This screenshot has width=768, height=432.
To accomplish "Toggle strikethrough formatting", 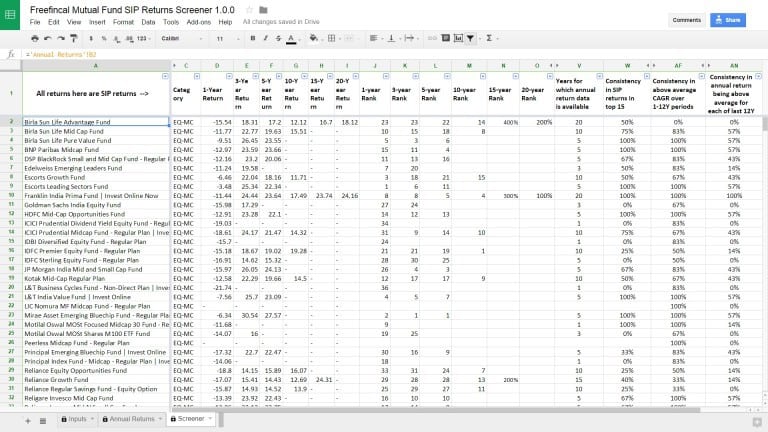I will (278, 38).
